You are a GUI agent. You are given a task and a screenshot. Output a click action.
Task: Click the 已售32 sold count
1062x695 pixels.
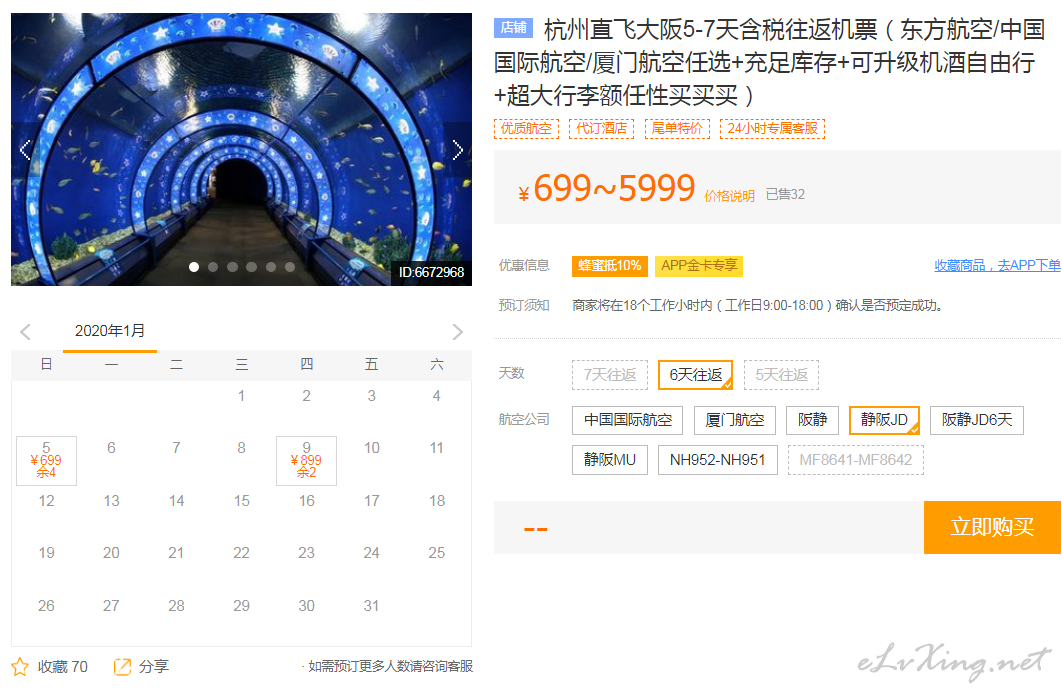[785, 194]
